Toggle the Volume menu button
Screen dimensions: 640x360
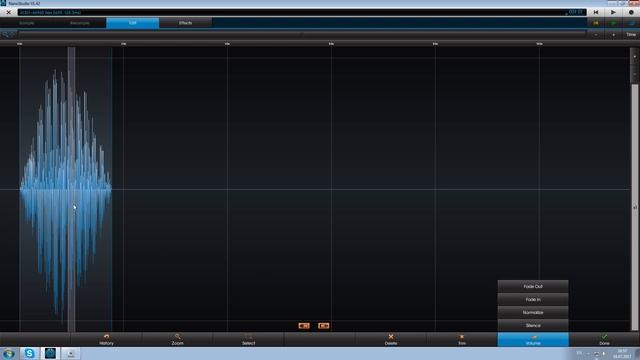(x=533, y=340)
